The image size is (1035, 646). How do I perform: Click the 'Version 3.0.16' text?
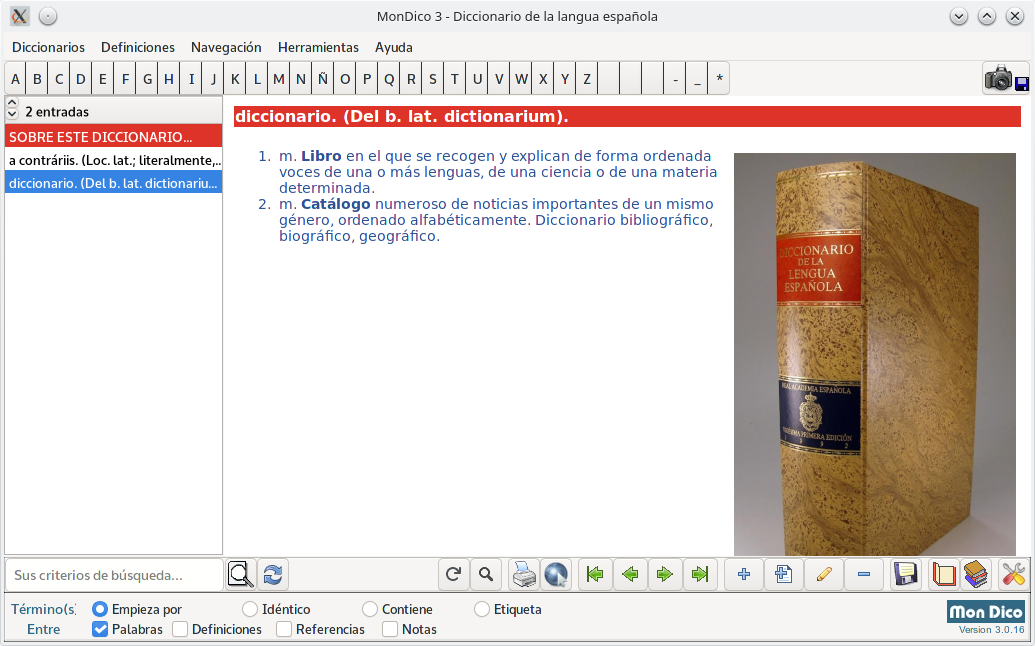[991, 630]
